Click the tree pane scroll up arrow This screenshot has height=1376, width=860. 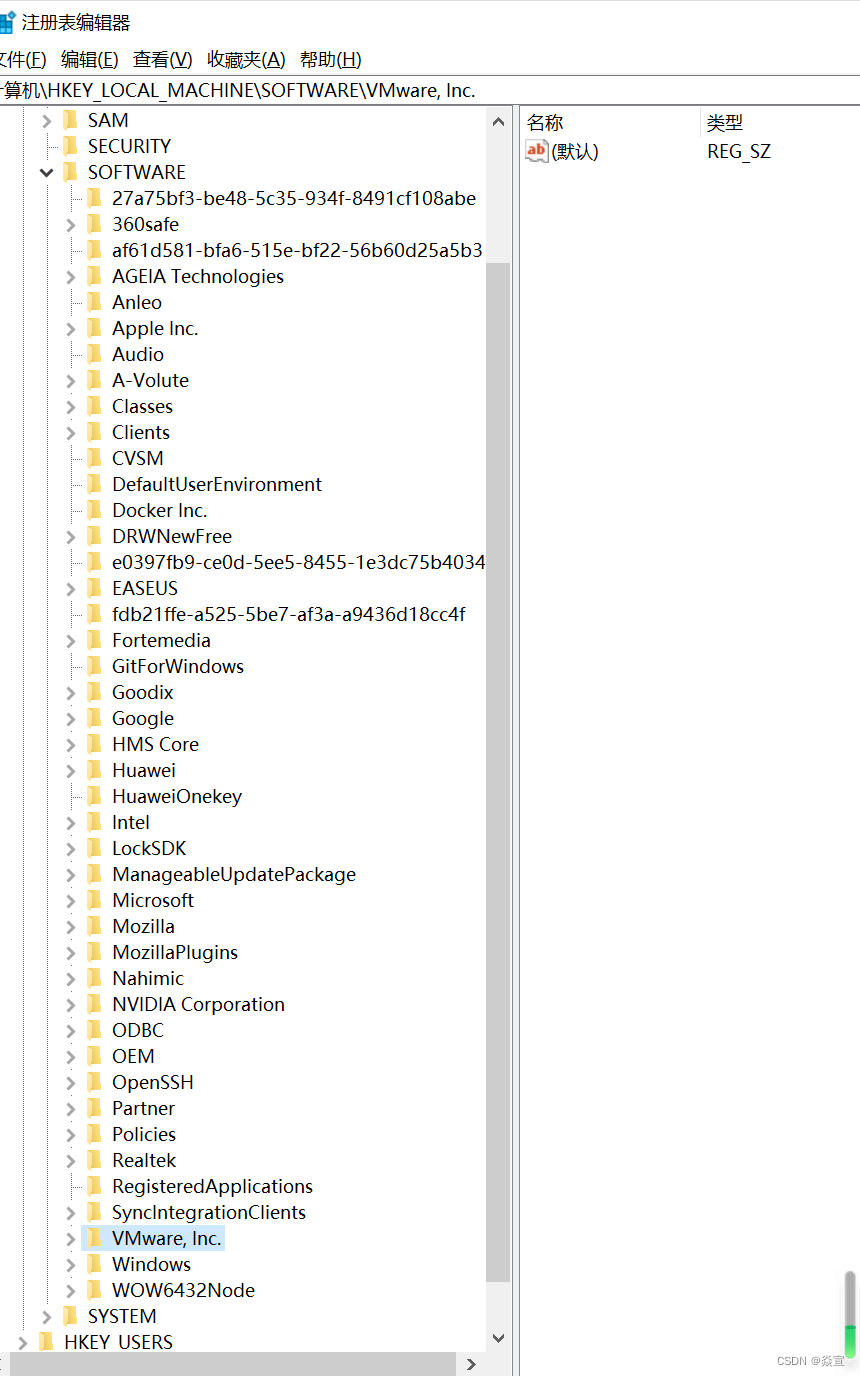pos(498,121)
